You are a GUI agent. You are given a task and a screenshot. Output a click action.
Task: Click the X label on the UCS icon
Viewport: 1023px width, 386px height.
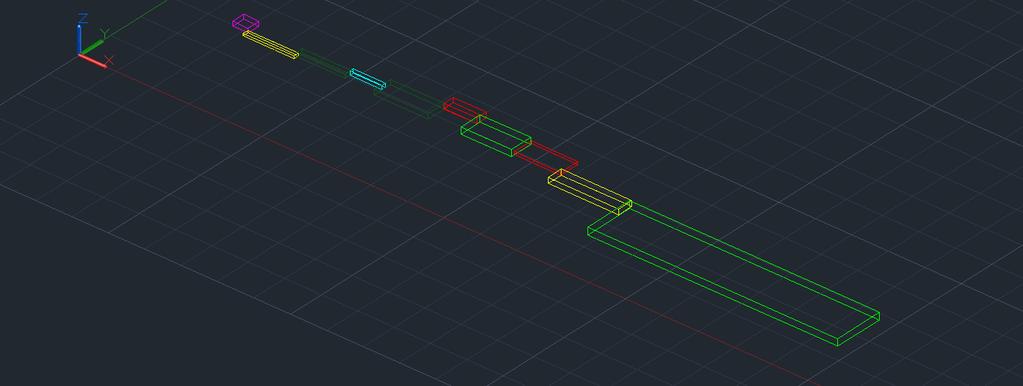[x=109, y=60]
